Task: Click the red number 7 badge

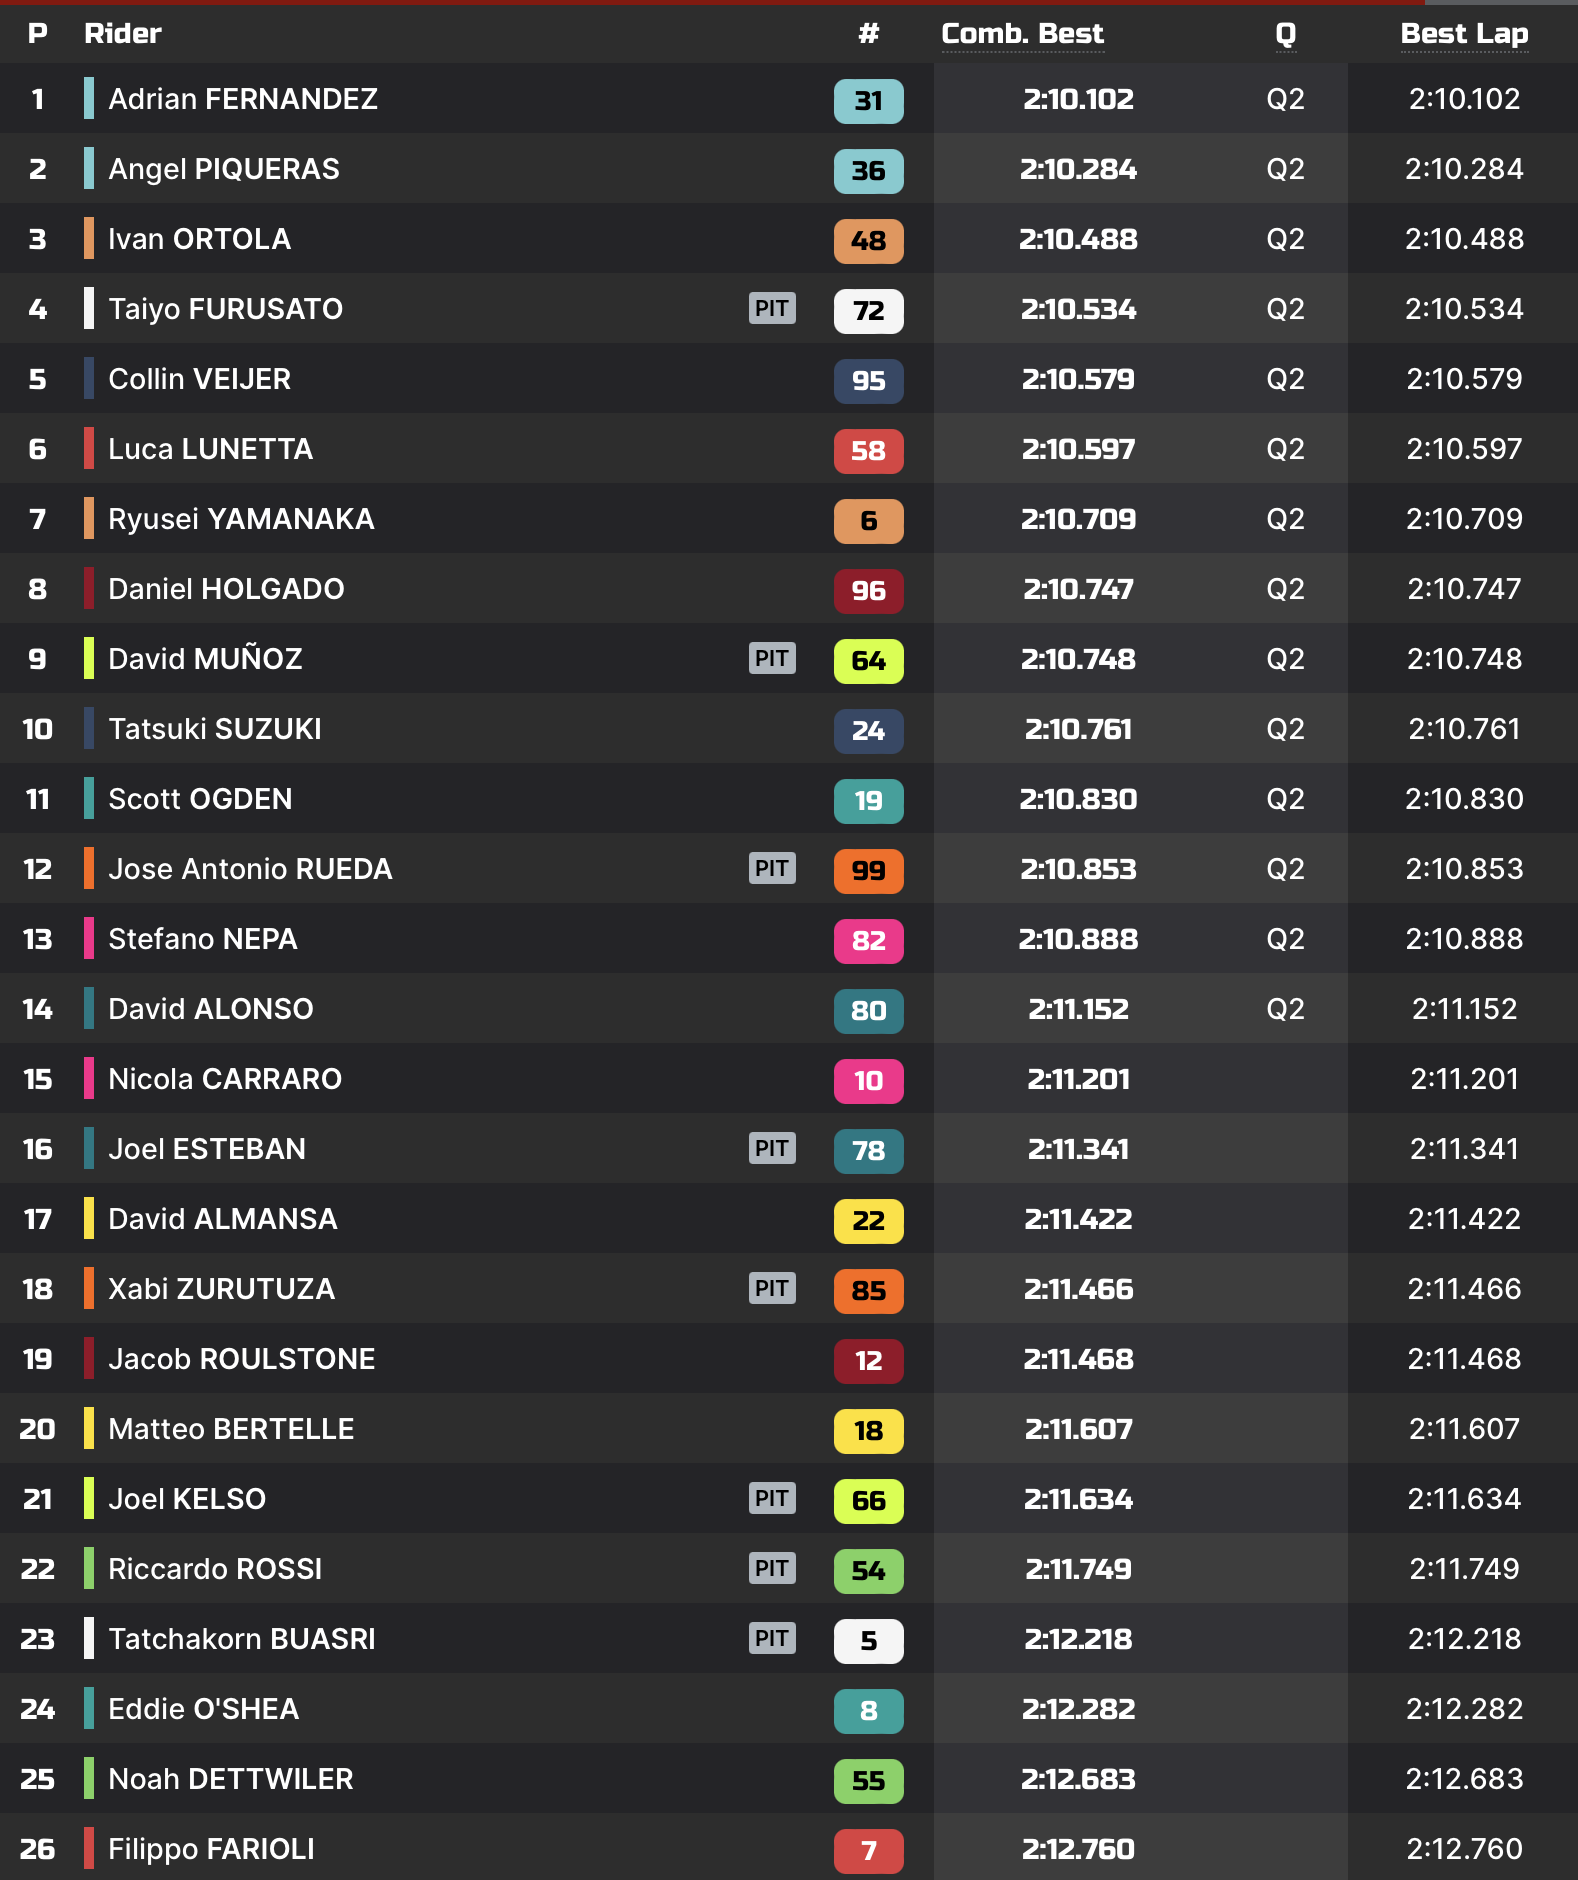Action: (868, 1850)
